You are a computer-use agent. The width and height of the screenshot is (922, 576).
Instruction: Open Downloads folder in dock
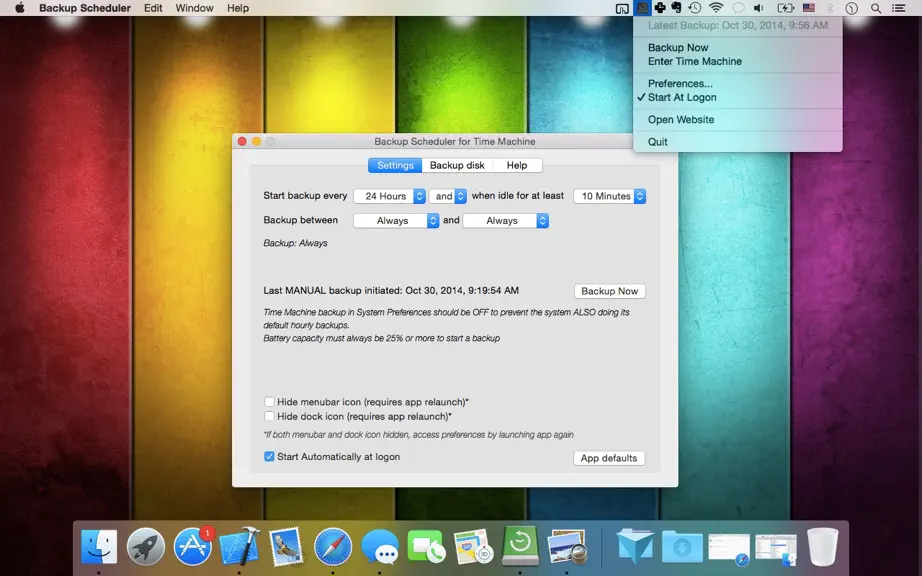(x=682, y=547)
